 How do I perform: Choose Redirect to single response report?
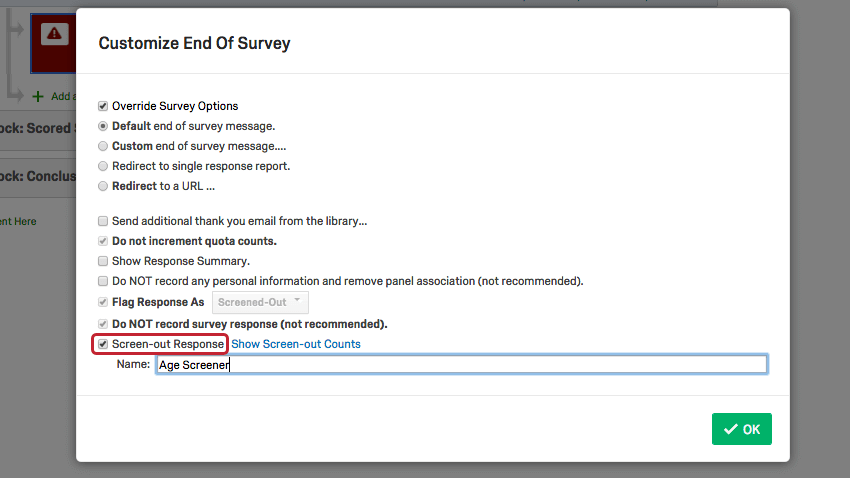pyautogui.click(x=103, y=166)
